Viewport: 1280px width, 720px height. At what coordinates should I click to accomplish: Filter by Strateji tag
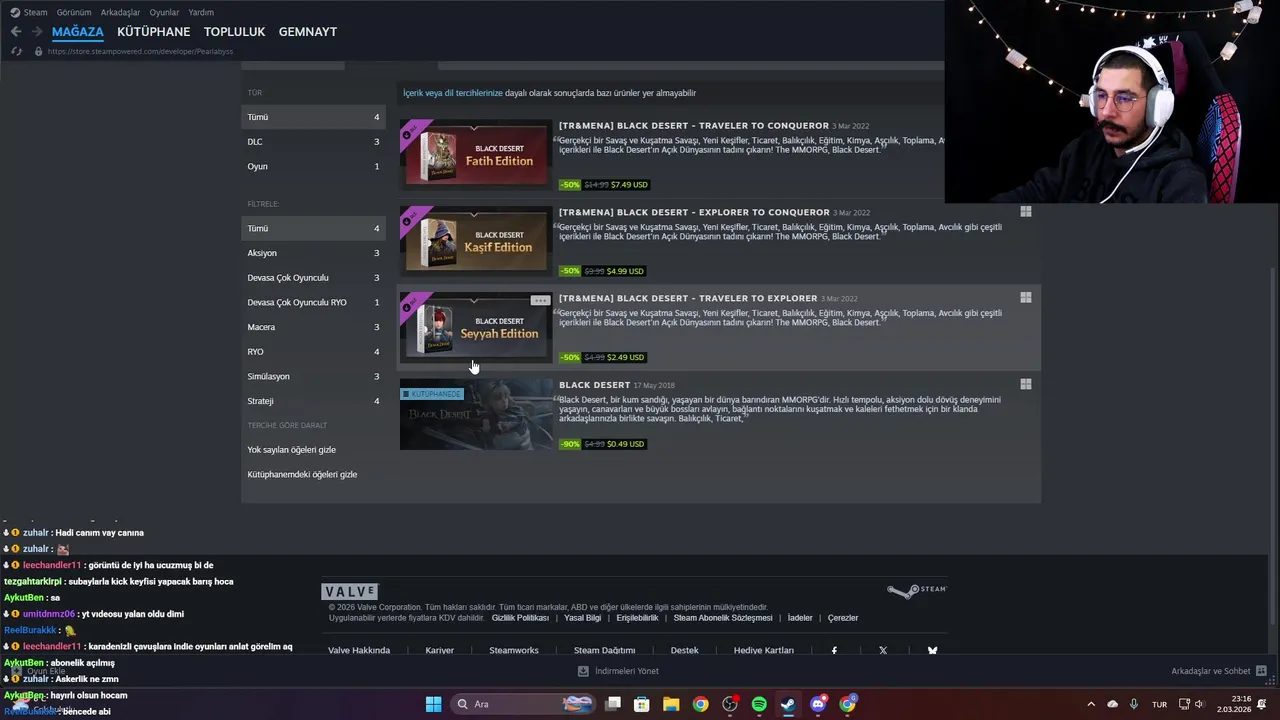313,401
